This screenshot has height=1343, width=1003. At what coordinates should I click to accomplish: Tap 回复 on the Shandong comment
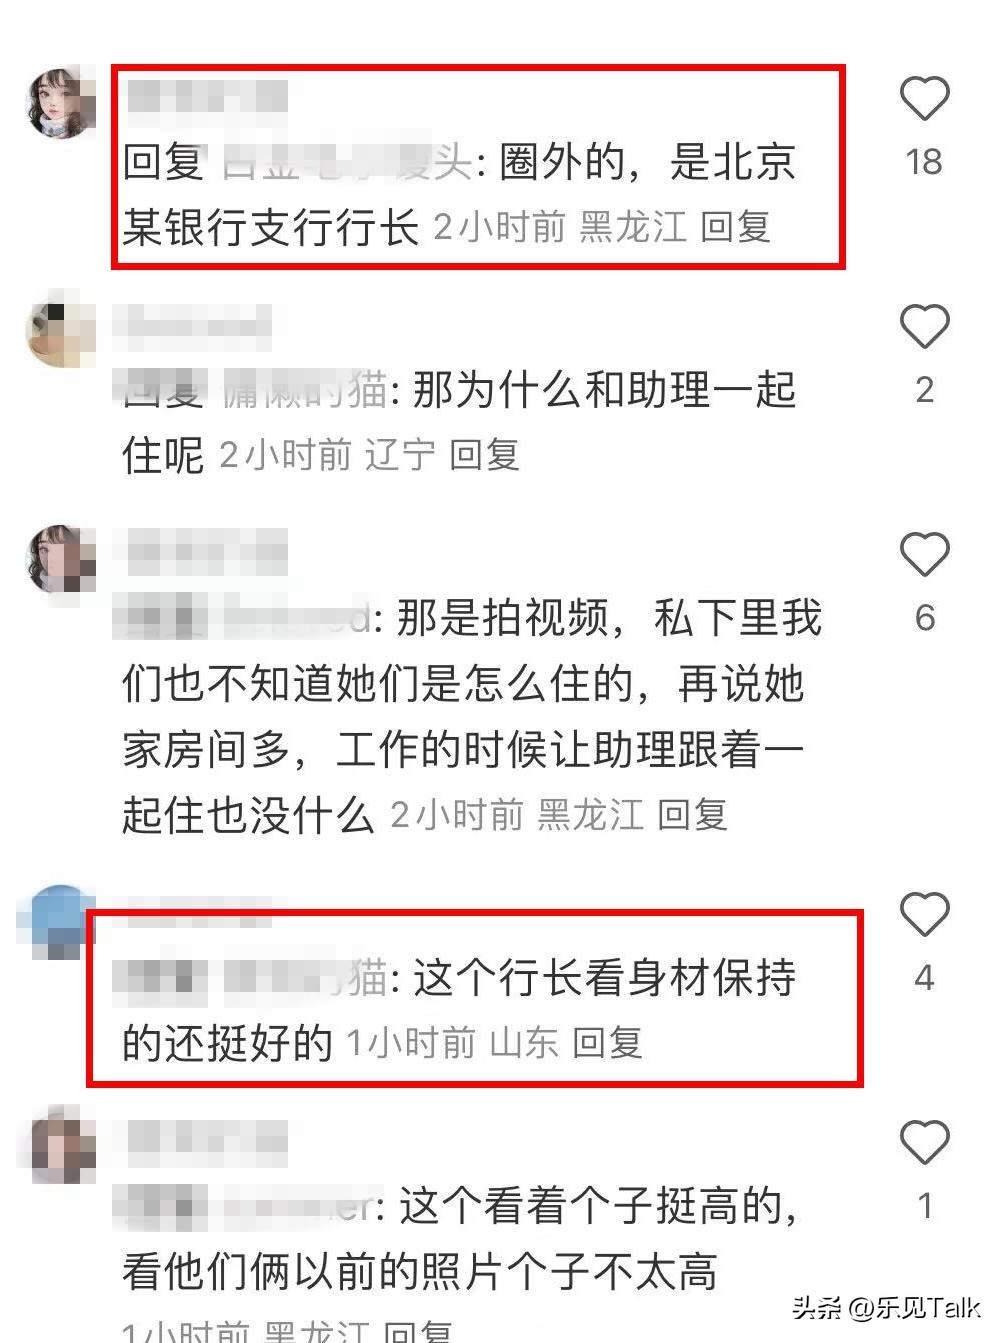pos(607,1043)
